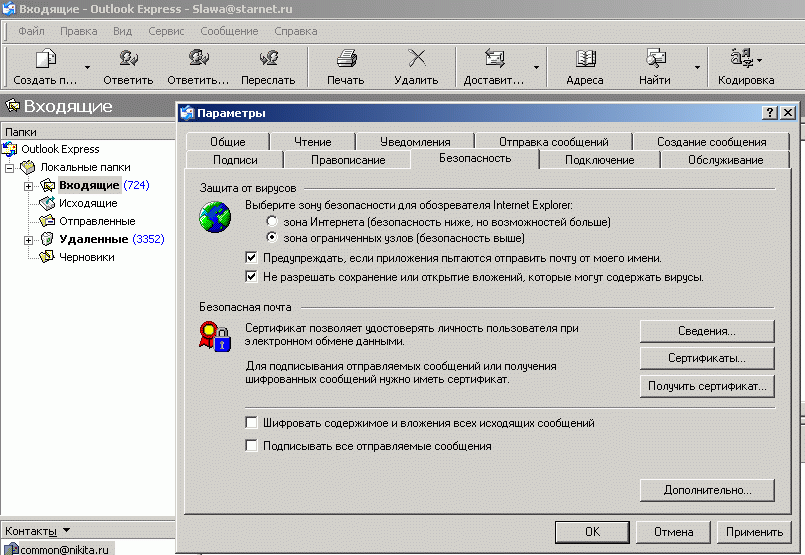Switch to the Чтение tab
This screenshot has width=805, height=555.
(x=313, y=142)
